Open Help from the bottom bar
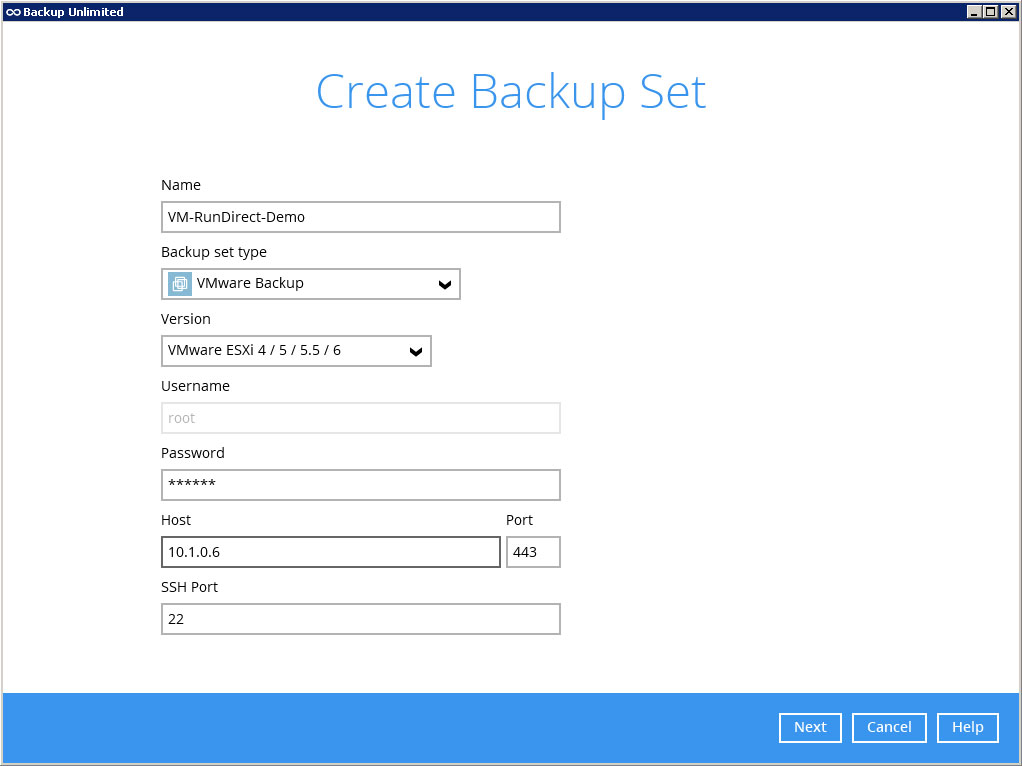This screenshot has width=1022, height=766. tap(967, 728)
